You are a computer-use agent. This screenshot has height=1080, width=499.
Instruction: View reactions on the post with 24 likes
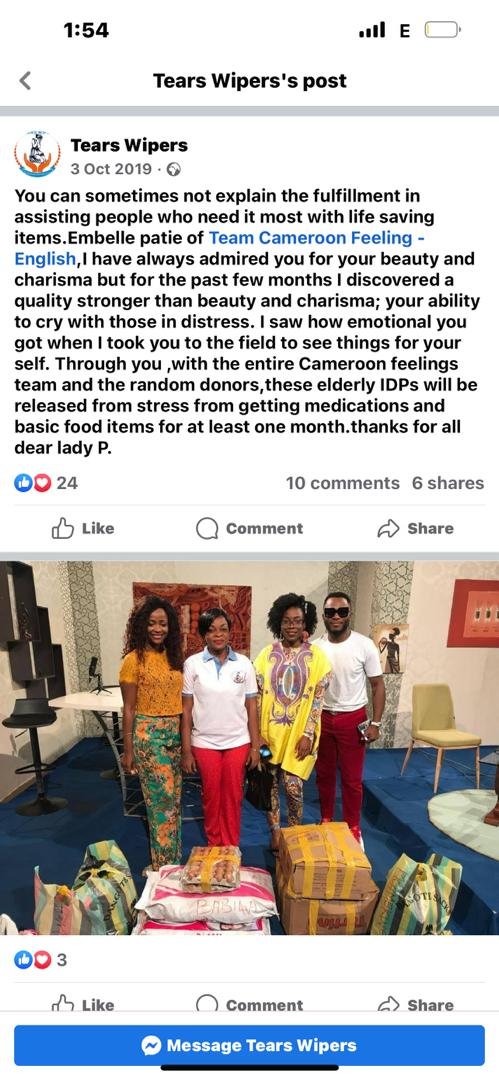click(x=46, y=483)
